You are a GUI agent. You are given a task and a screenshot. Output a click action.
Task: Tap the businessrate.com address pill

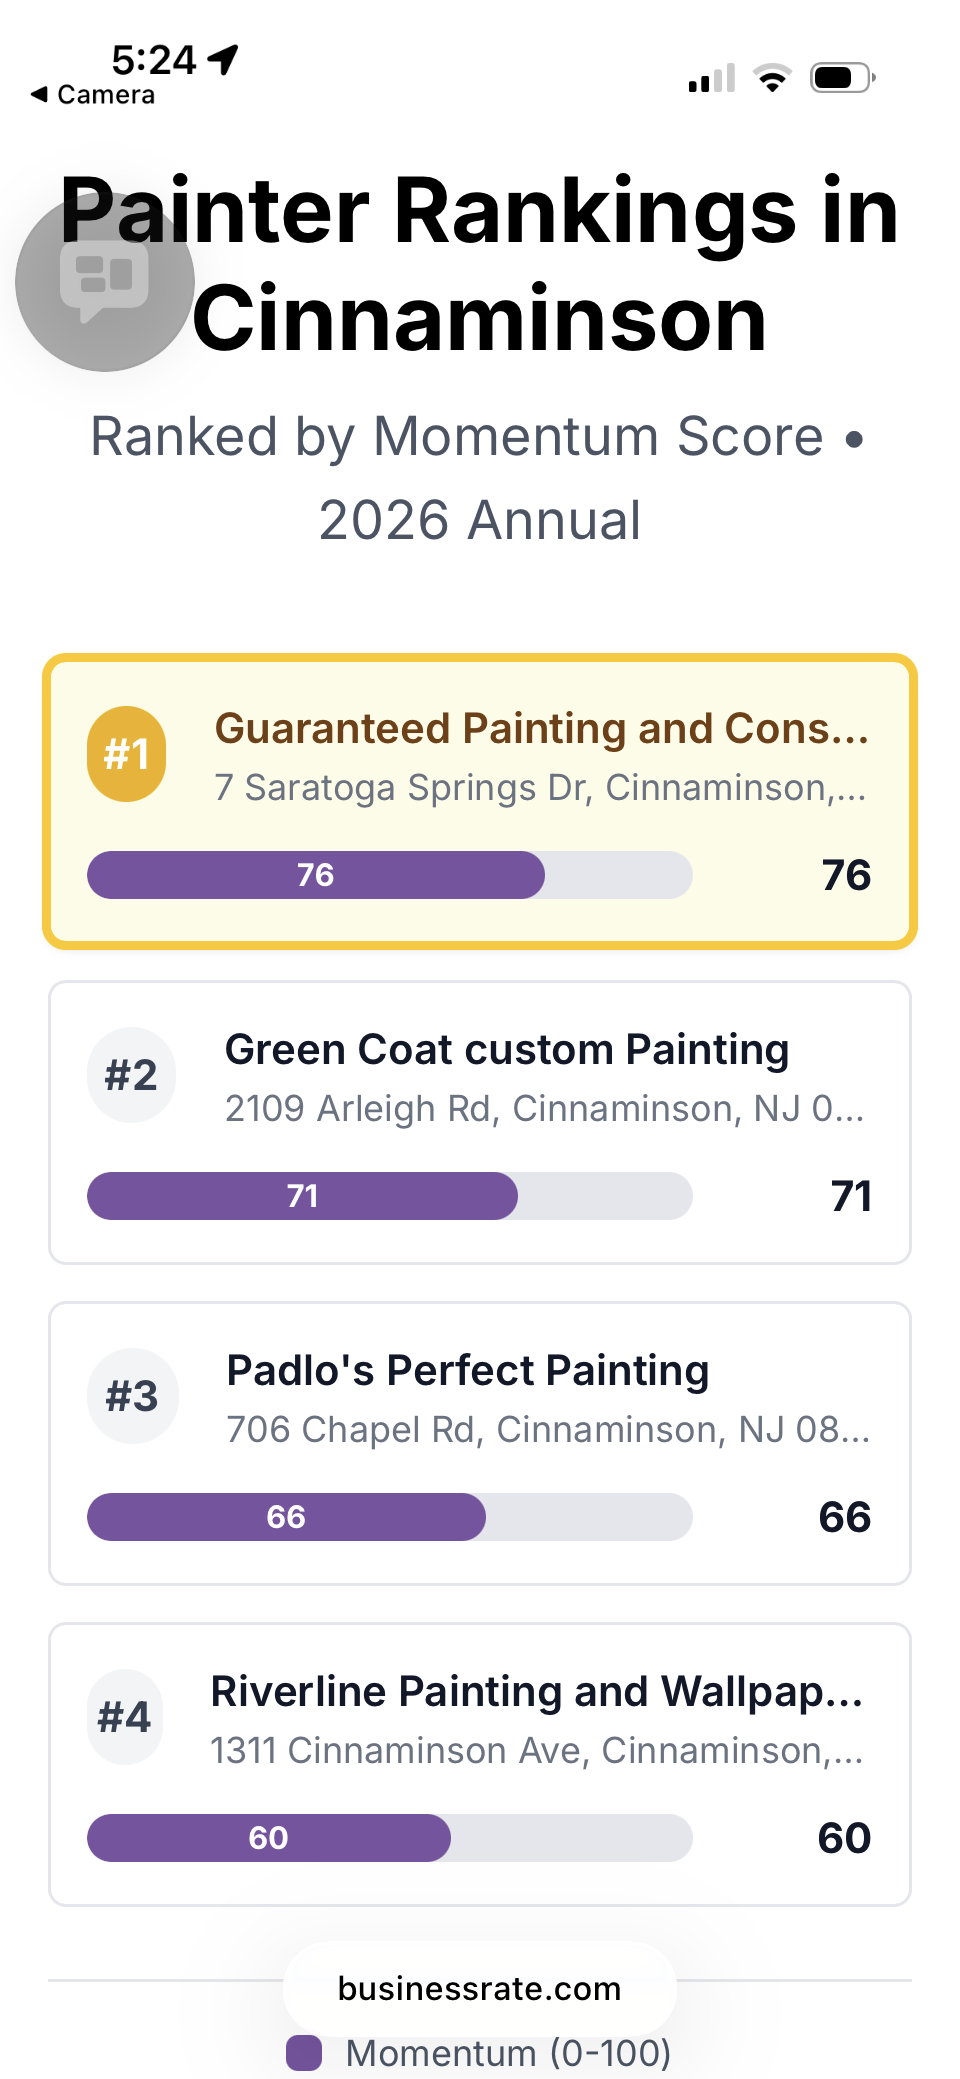pos(479,1989)
